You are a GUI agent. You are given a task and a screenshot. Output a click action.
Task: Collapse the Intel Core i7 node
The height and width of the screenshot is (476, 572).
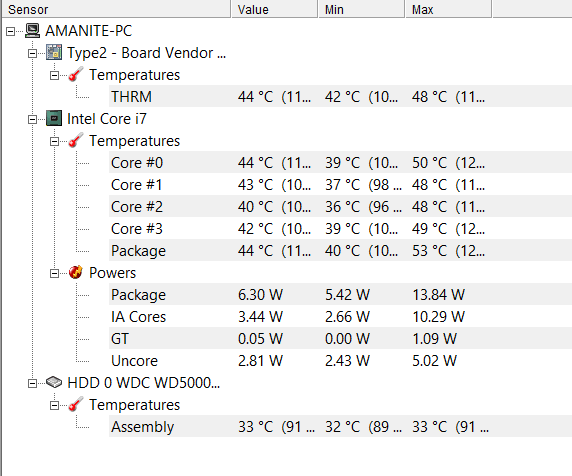click(x=32, y=119)
